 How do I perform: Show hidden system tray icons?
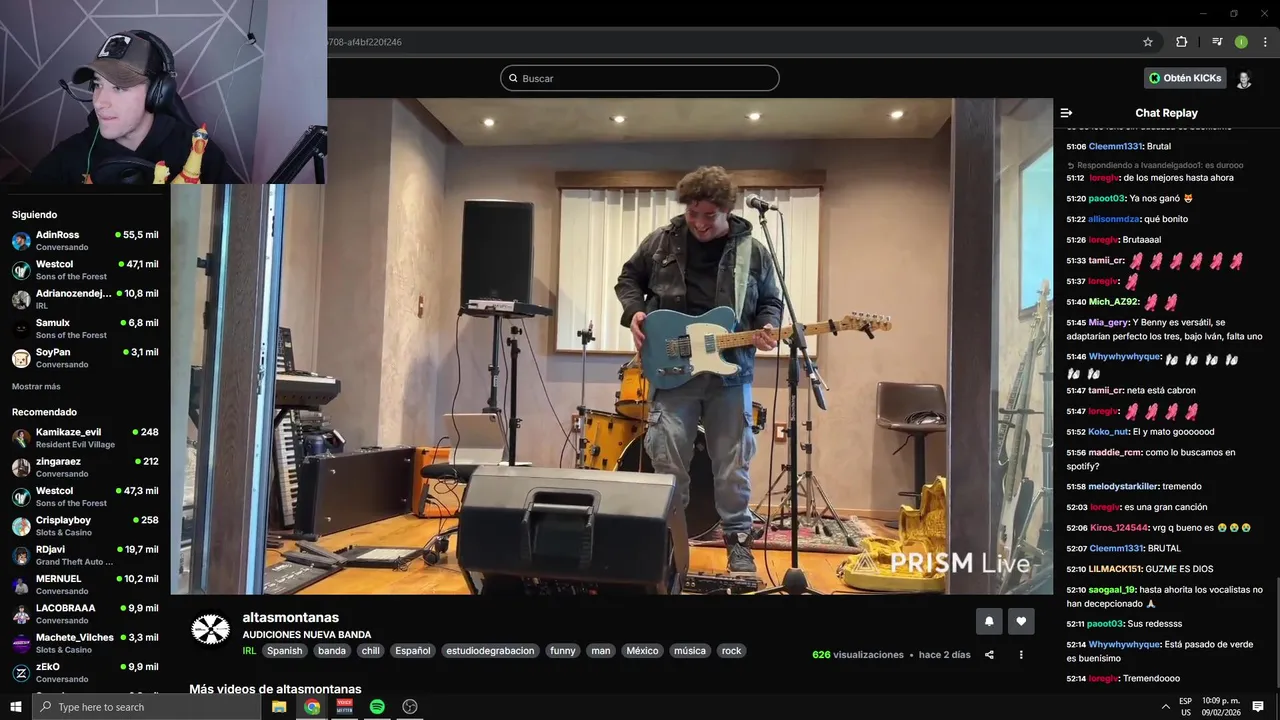coord(1166,707)
